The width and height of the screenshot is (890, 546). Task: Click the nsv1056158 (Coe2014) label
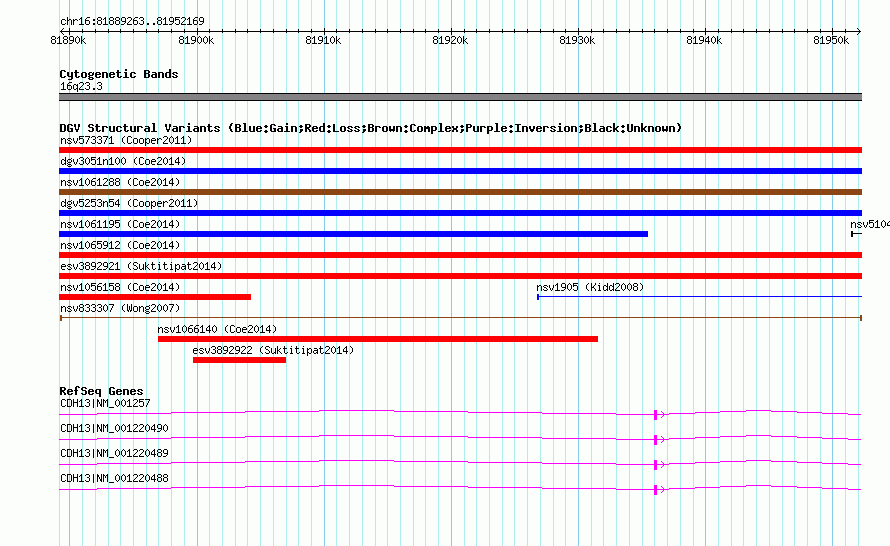tap(120, 287)
